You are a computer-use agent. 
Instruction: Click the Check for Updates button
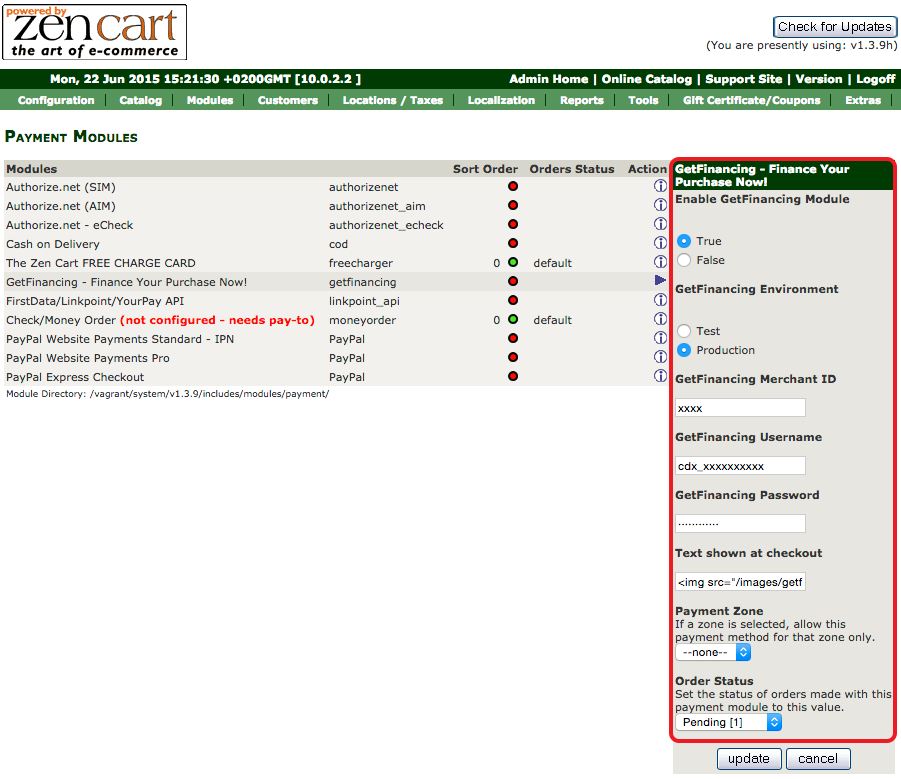pos(834,26)
